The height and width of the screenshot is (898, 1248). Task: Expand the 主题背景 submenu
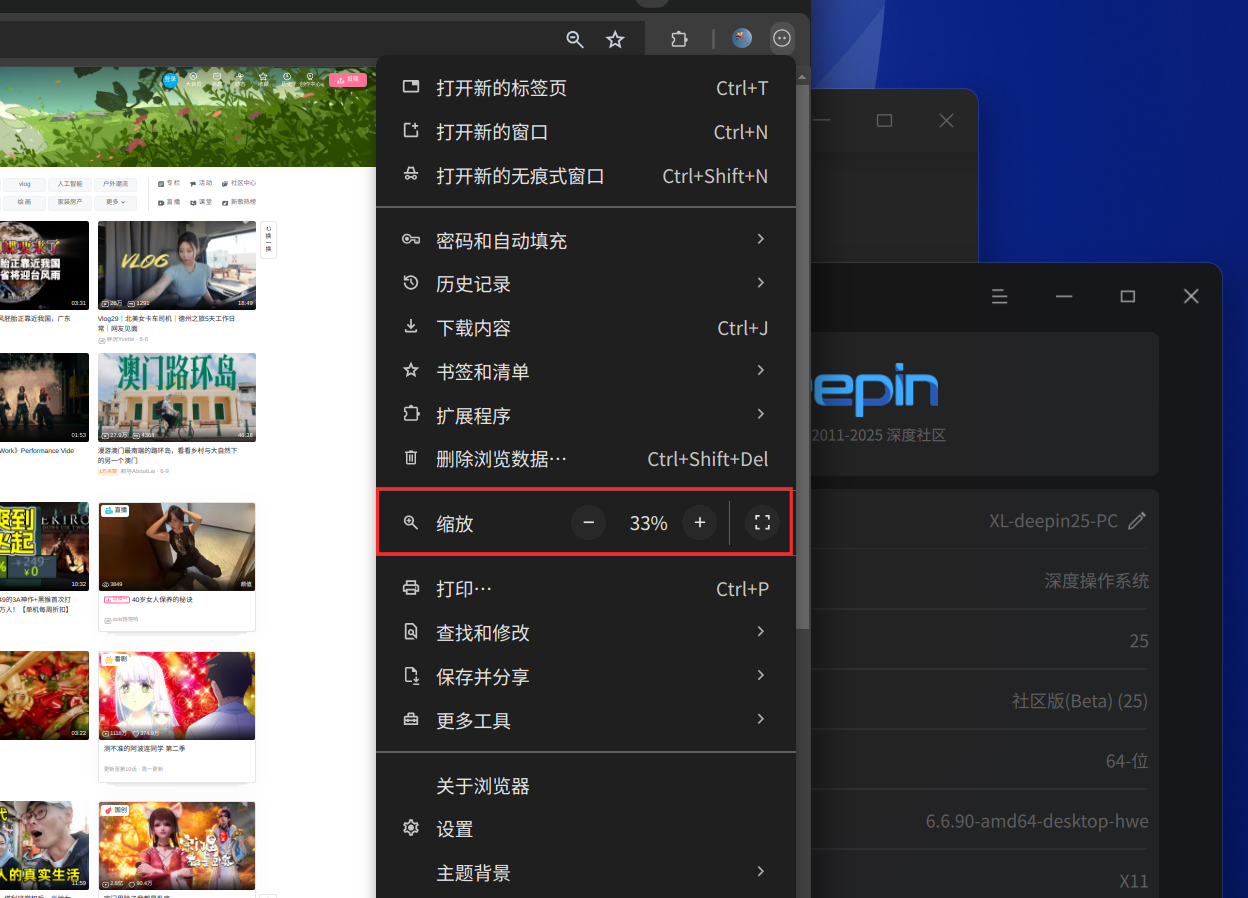point(586,873)
